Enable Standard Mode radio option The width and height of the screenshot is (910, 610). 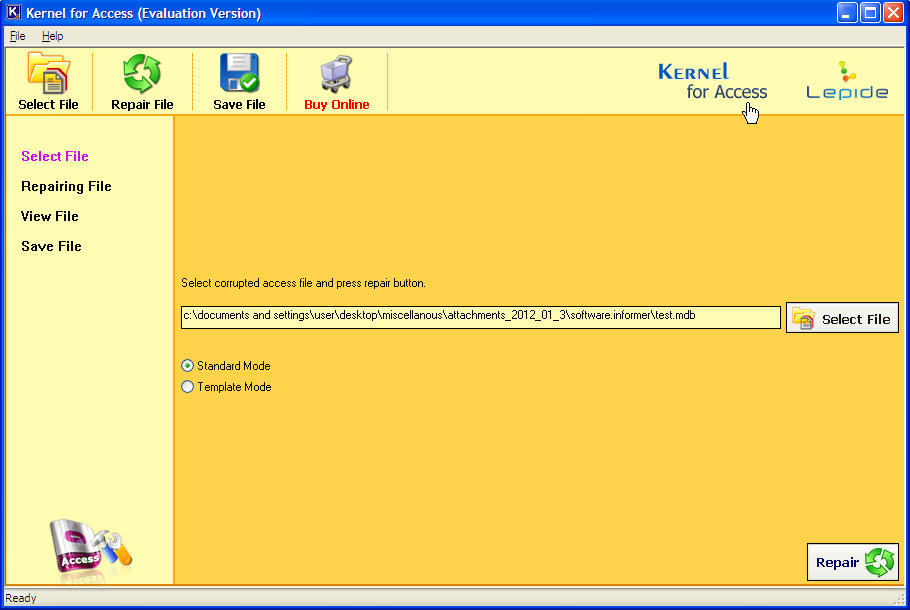click(188, 366)
